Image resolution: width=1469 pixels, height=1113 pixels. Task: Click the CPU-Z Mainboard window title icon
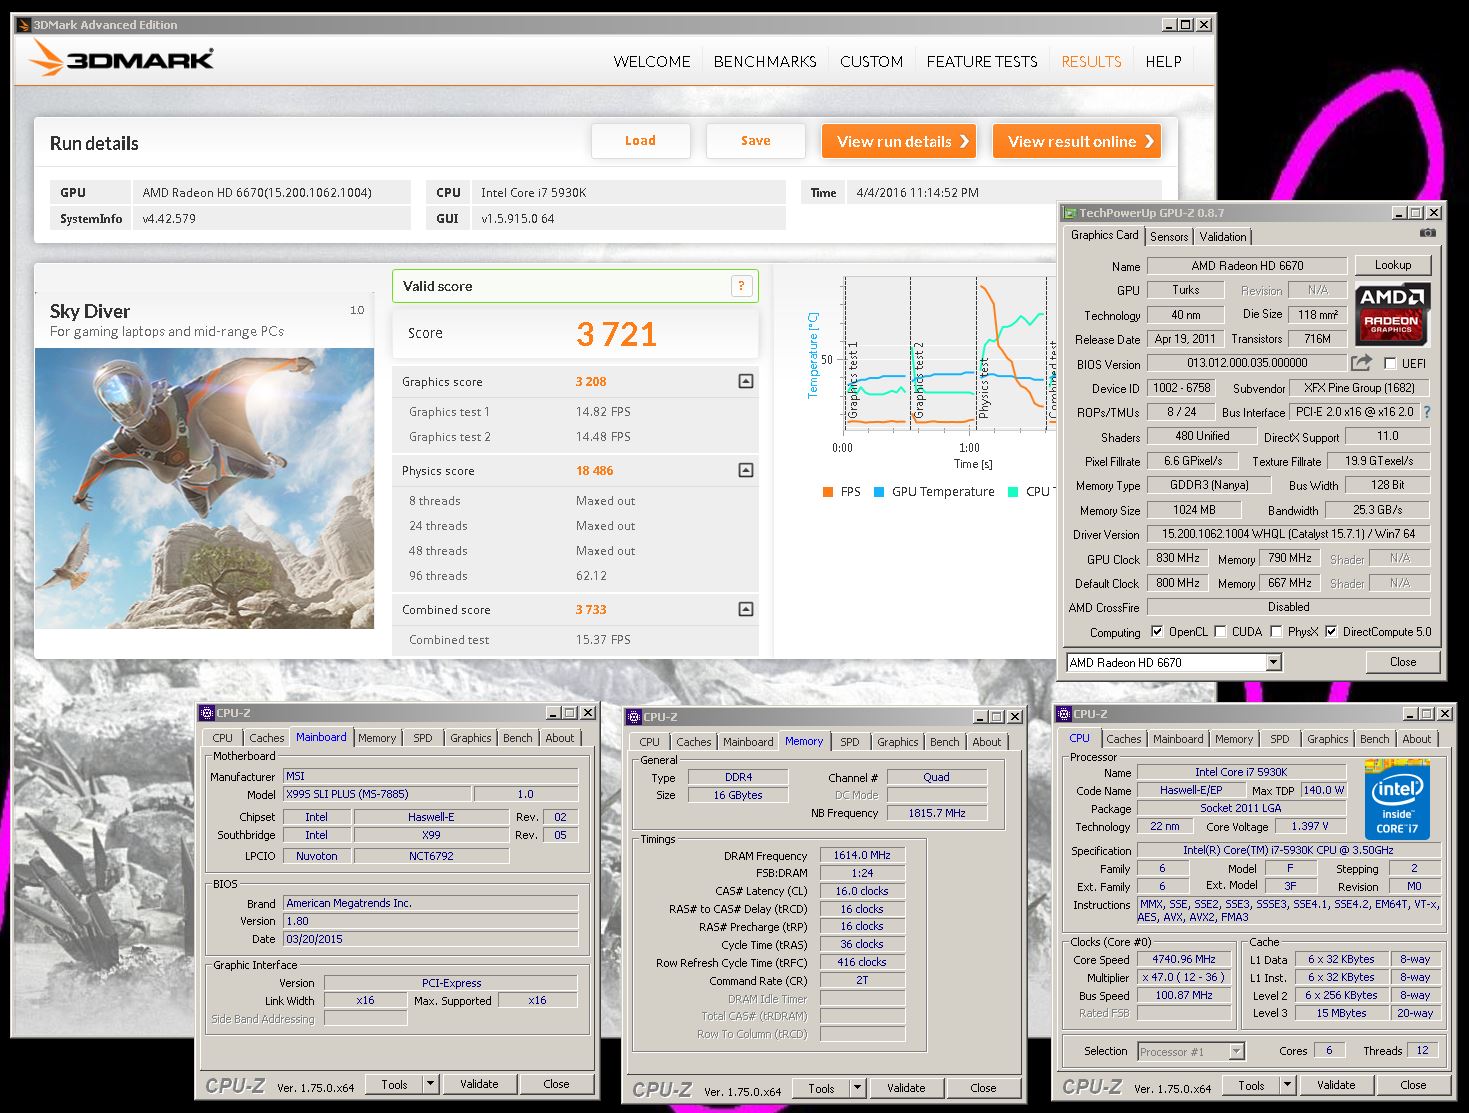pyautogui.click(x=207, y=713)
